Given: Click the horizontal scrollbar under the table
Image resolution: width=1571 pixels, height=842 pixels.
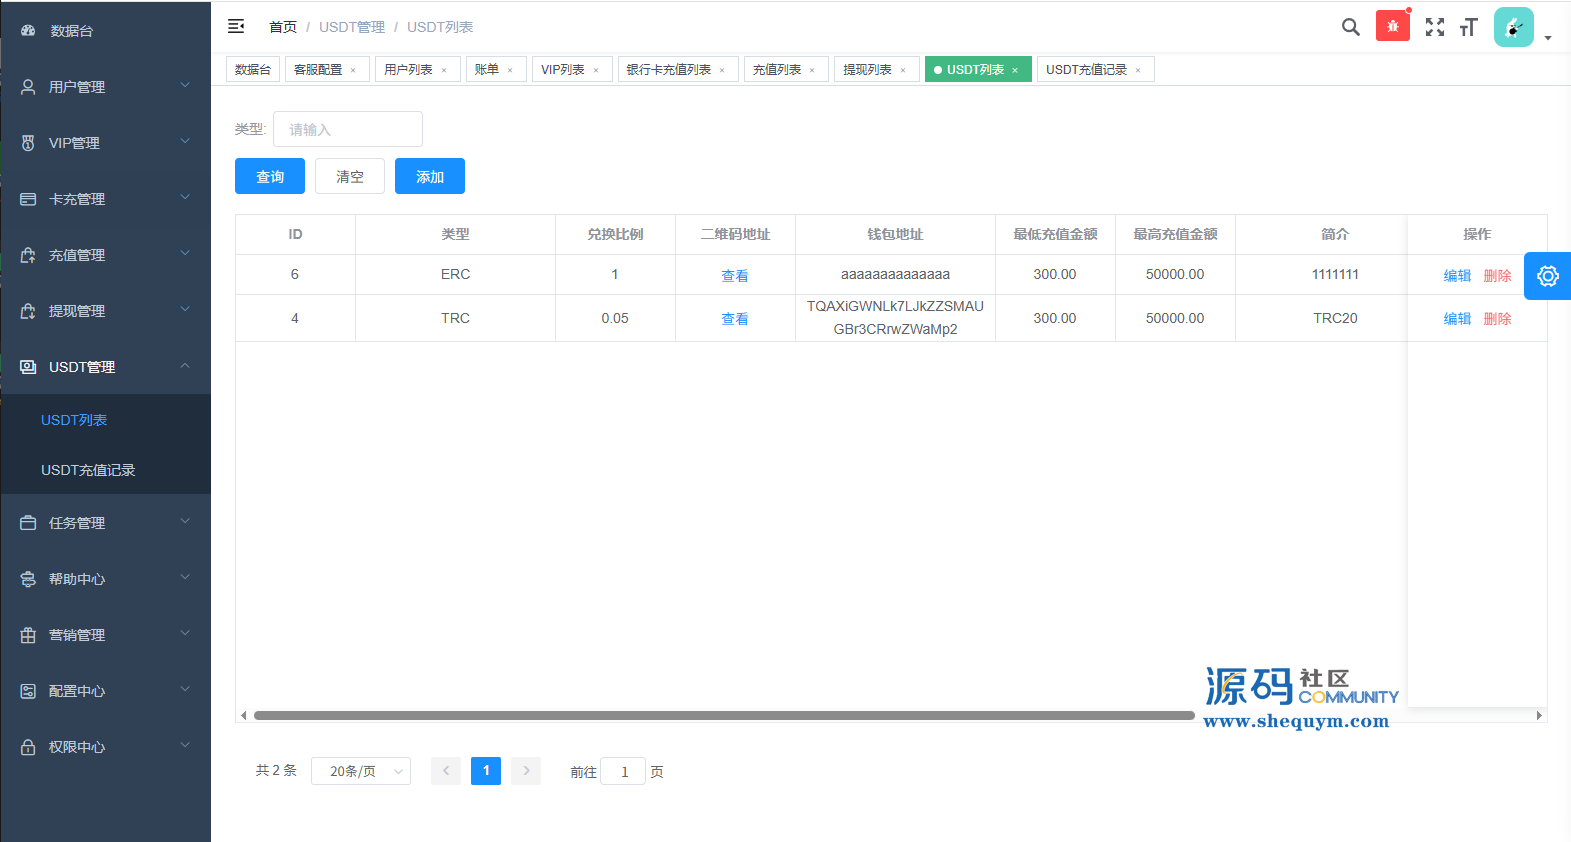Looking at the screenshot, I should pos(724,715).
